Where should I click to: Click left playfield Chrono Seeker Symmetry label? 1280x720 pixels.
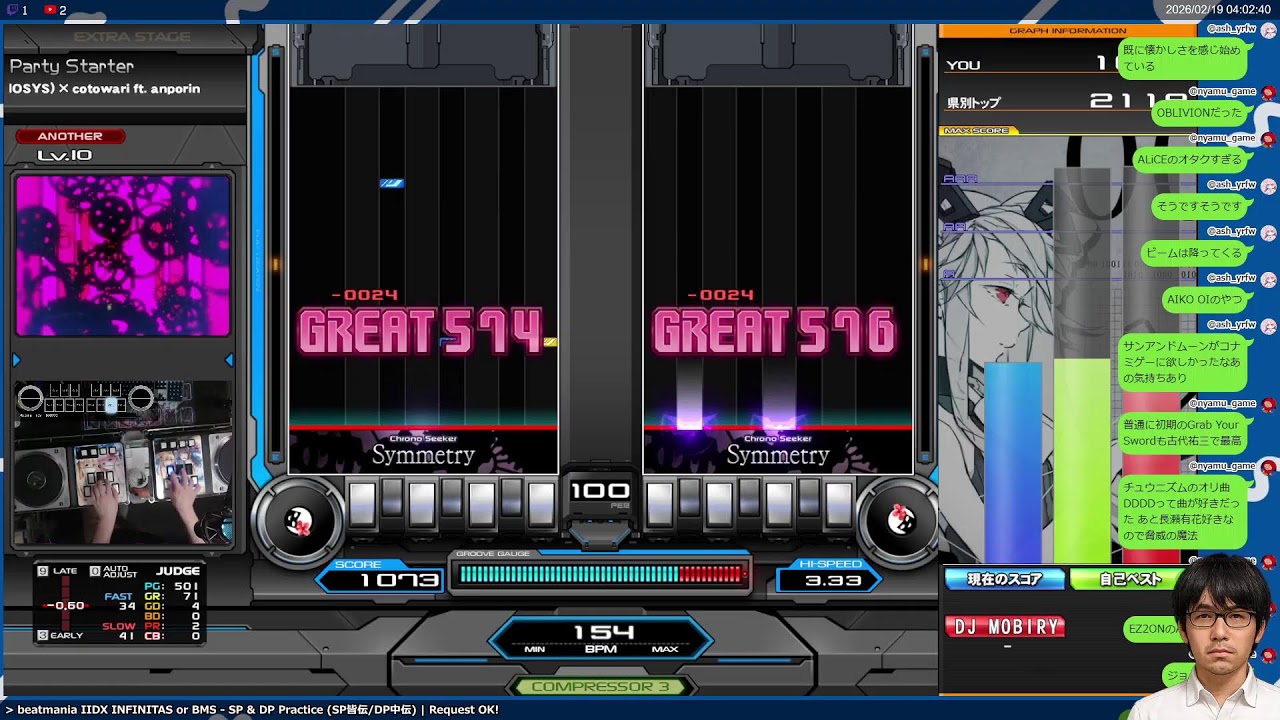pos(423,452)
